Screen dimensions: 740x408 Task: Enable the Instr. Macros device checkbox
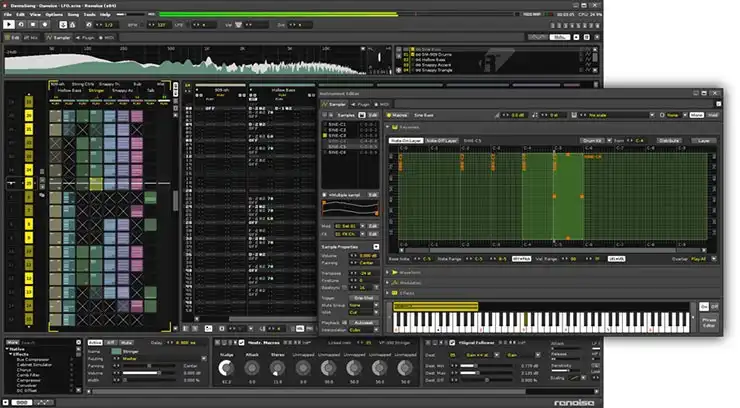[x=242, y=342]
